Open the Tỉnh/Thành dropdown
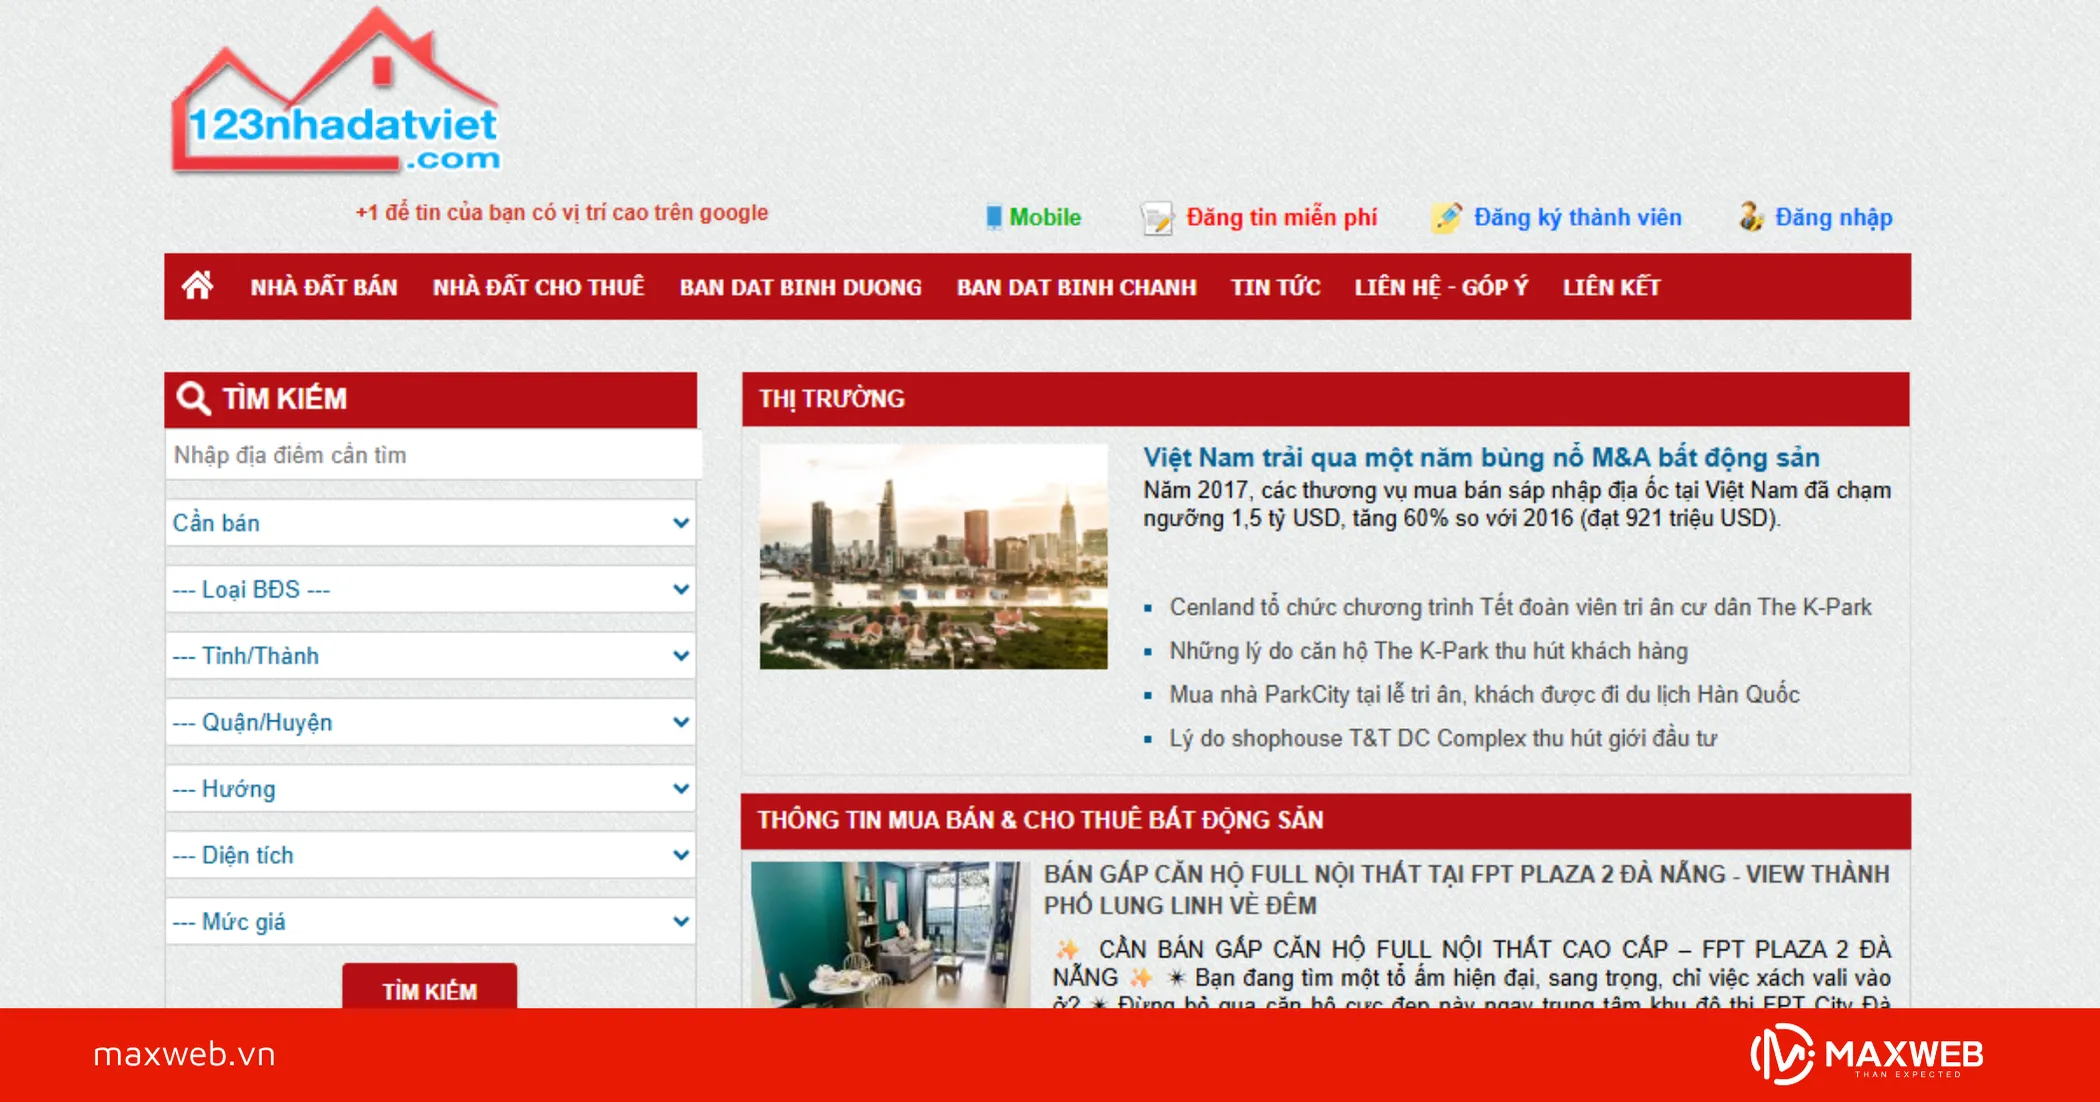 coord(430,656)
